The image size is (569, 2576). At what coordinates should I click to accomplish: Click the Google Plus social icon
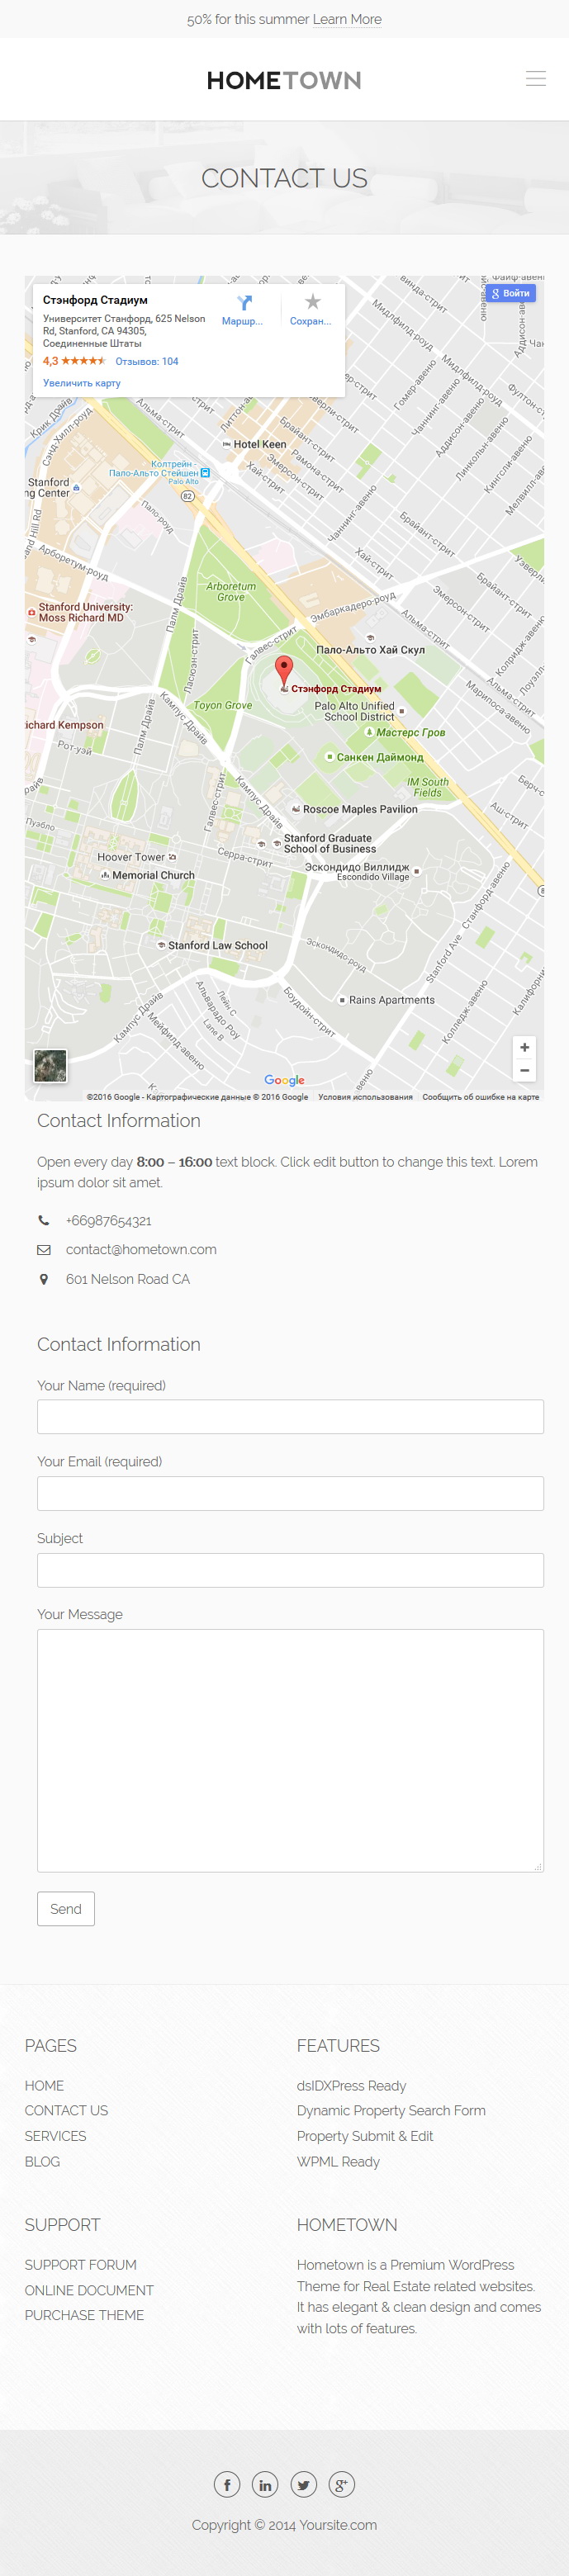pos(342,2484)
